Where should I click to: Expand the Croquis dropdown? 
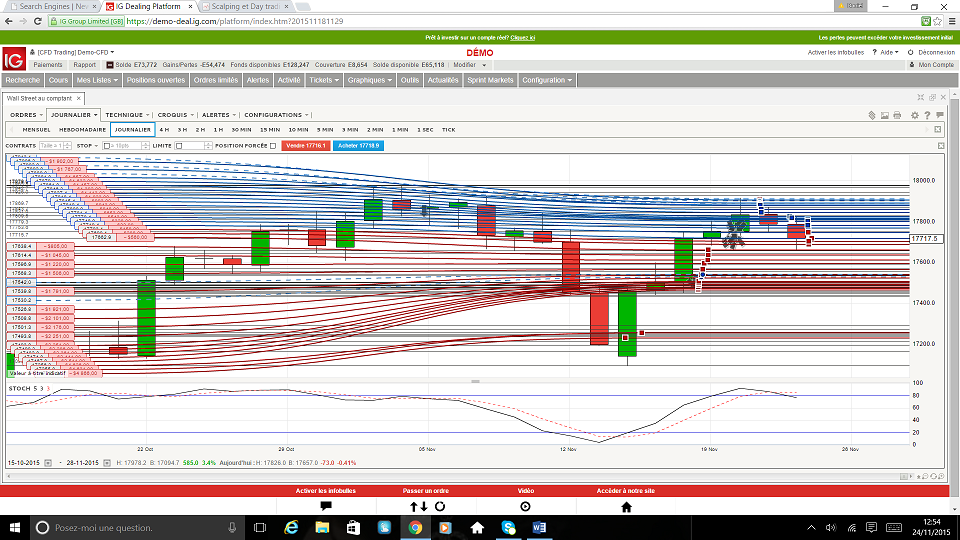176,114
